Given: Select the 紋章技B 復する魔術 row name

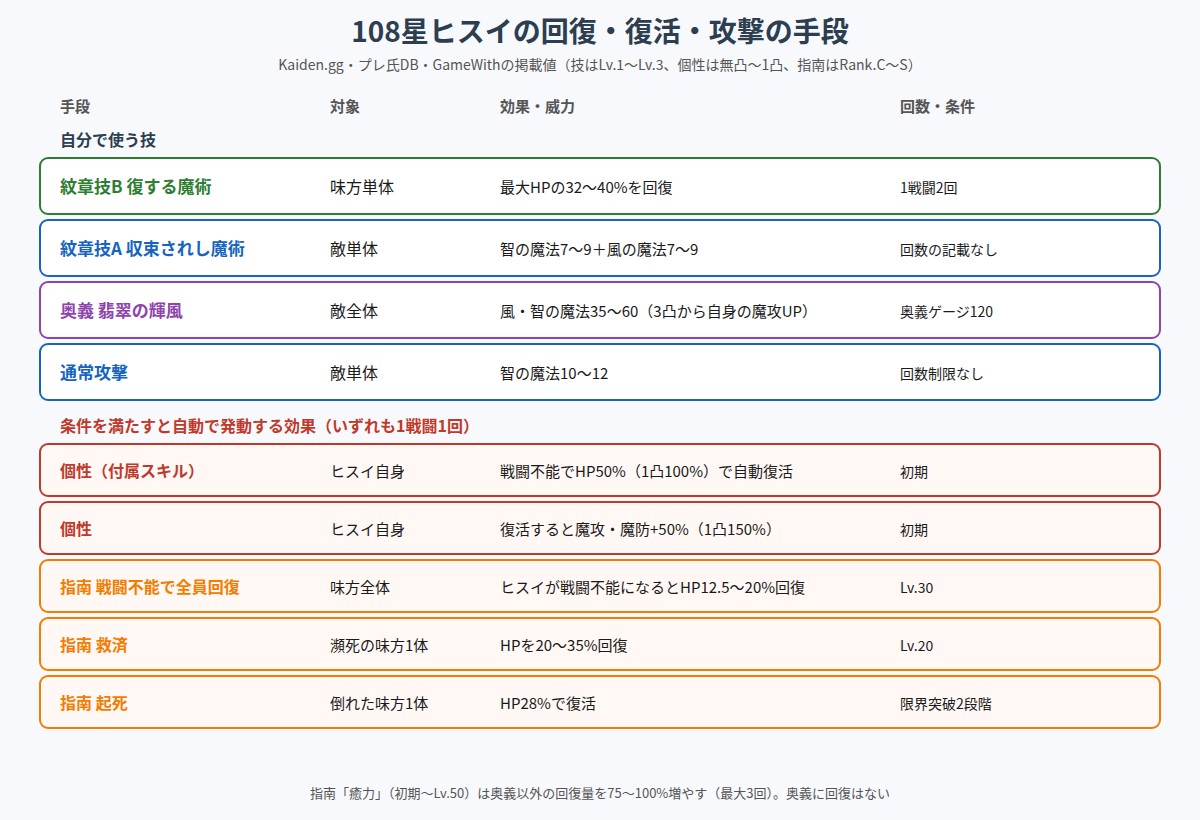Looking at the screenshot, I should [136, 187].
